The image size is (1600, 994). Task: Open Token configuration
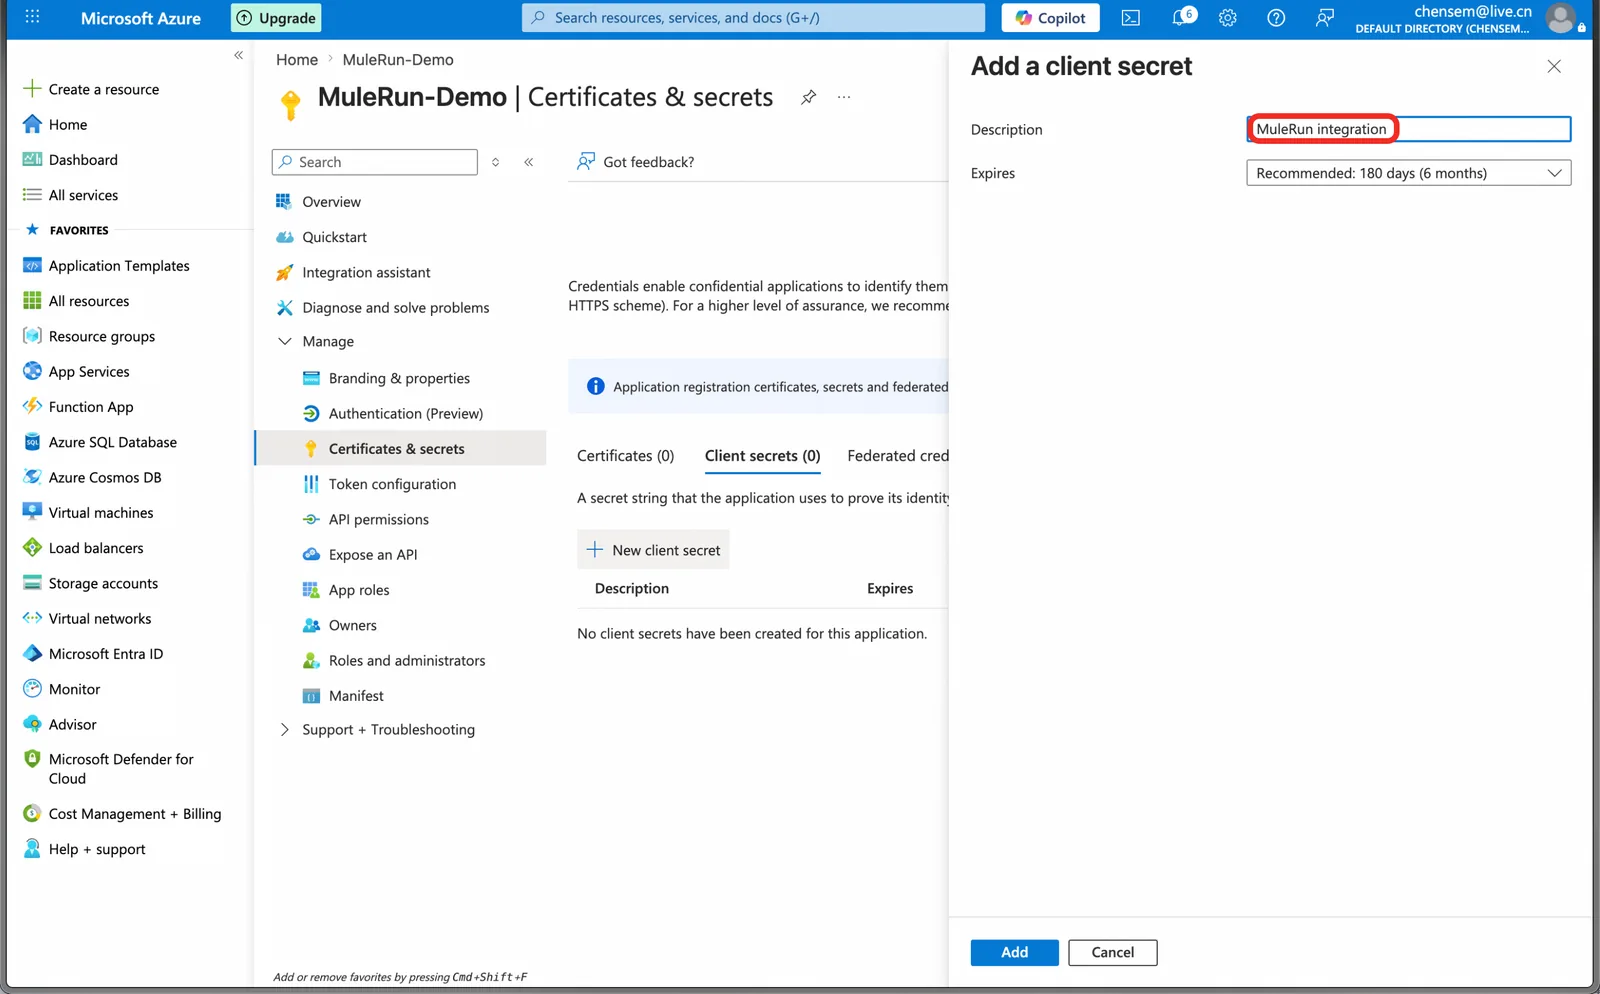pos(392,484)
